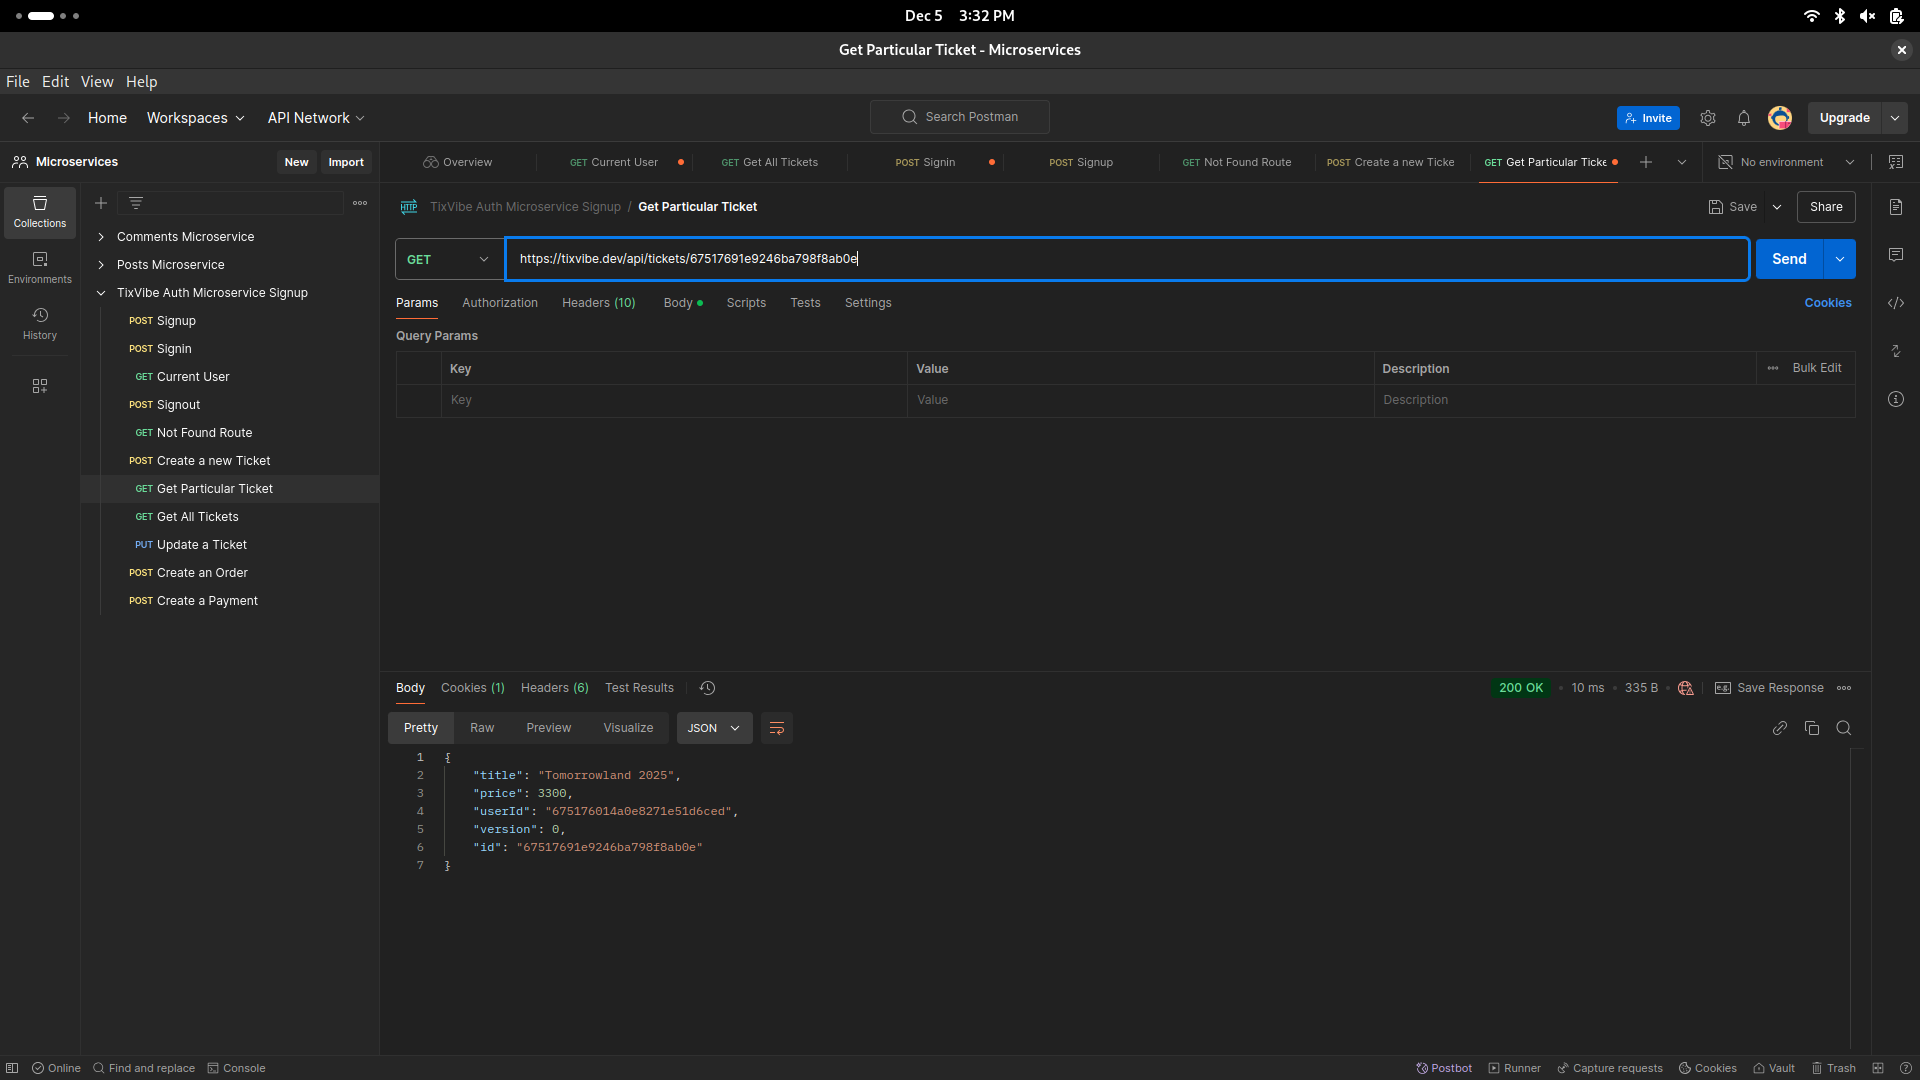
Task: Open the JSON format dropdown
Action: tap(714, 728)
